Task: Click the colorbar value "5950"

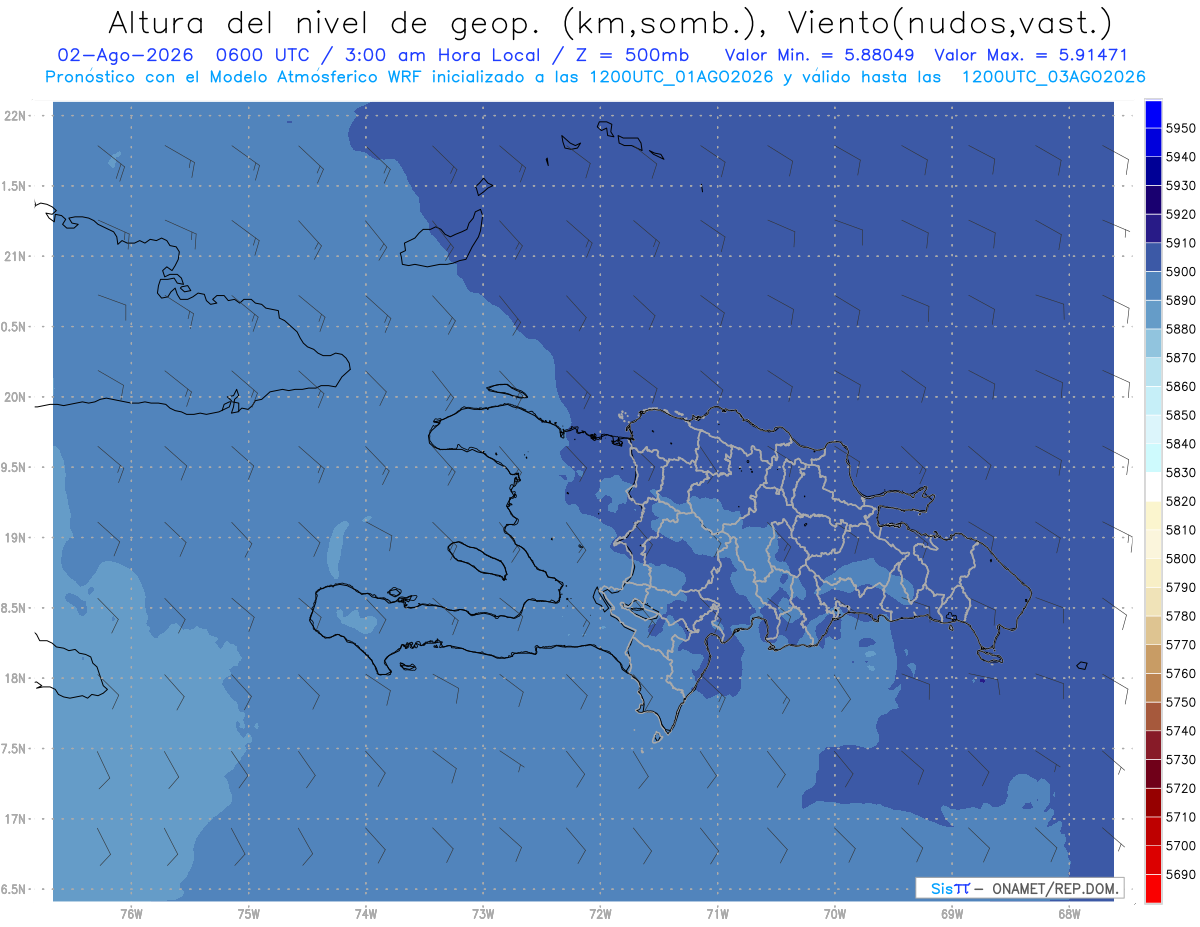Action: click(1180, 128)
